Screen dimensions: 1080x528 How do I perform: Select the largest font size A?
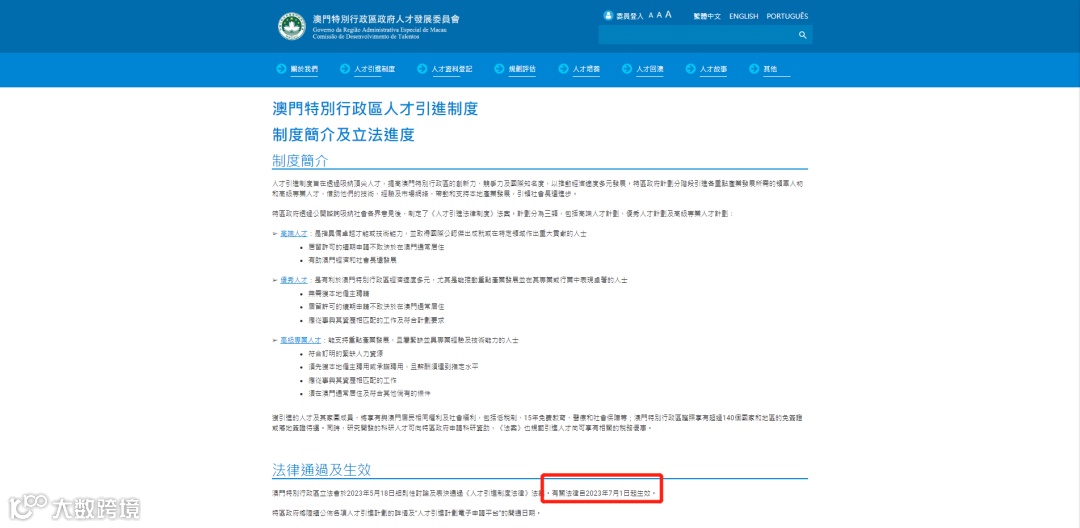tap(668, 15)
